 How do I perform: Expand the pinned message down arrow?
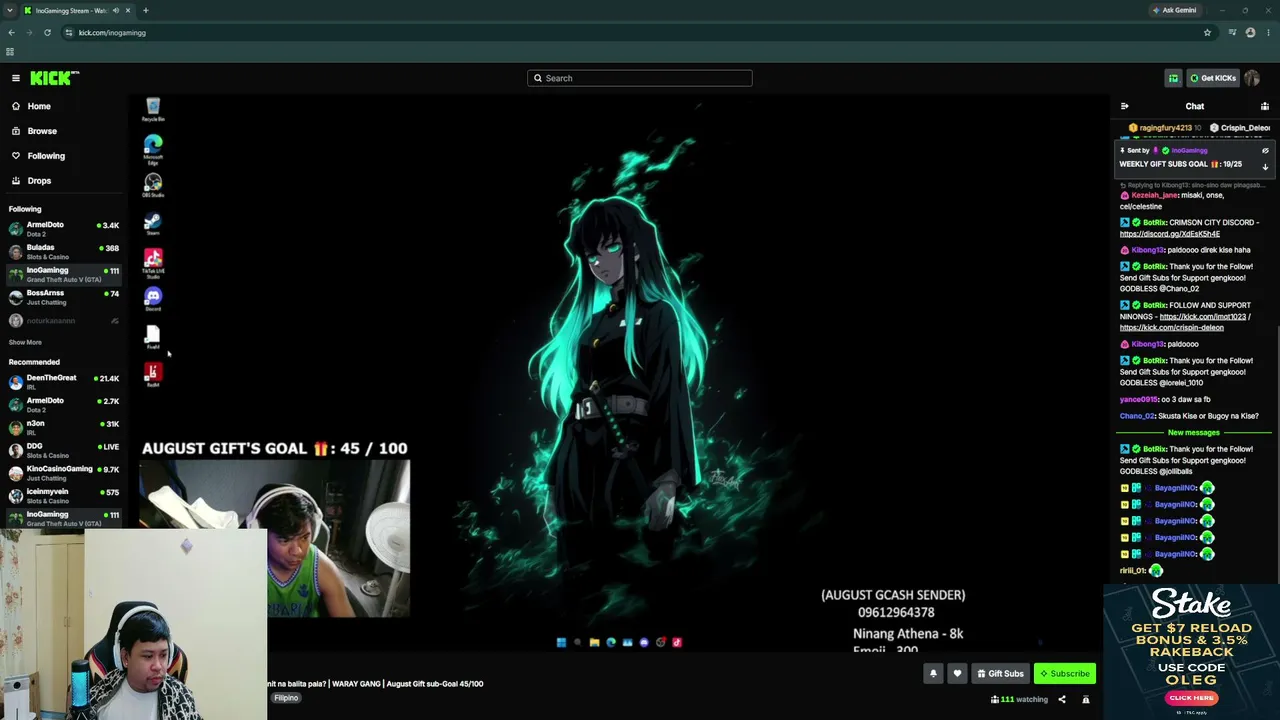(x=1265, y=167)
